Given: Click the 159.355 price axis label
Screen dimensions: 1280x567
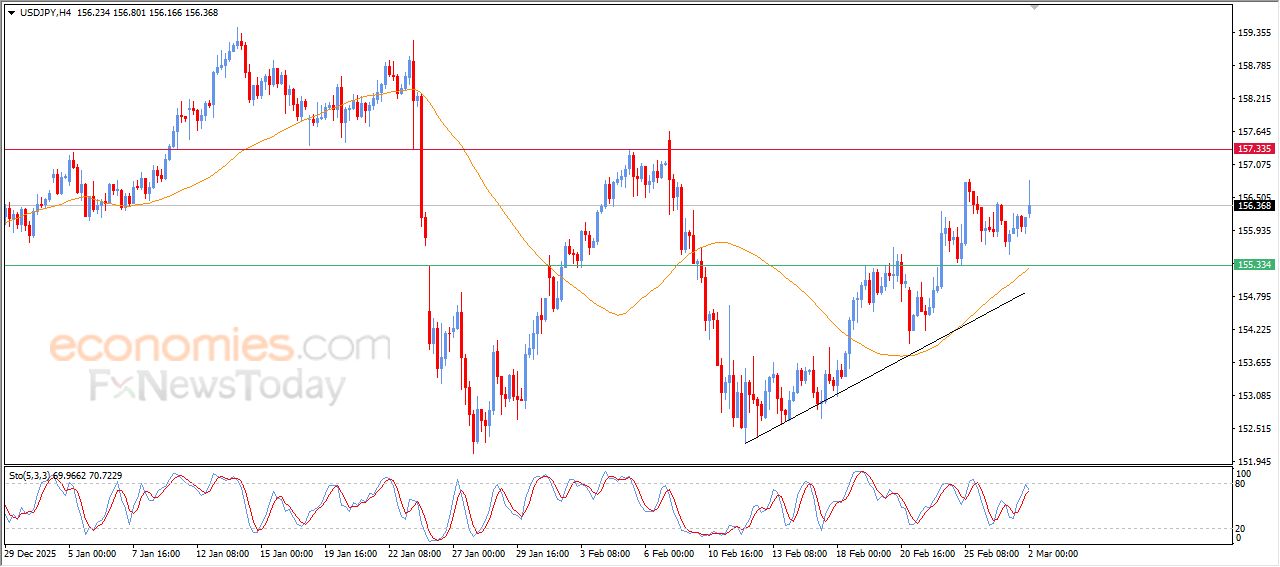Looking at the screenshot, I should pyautogui.click(x=1253, y=33).
